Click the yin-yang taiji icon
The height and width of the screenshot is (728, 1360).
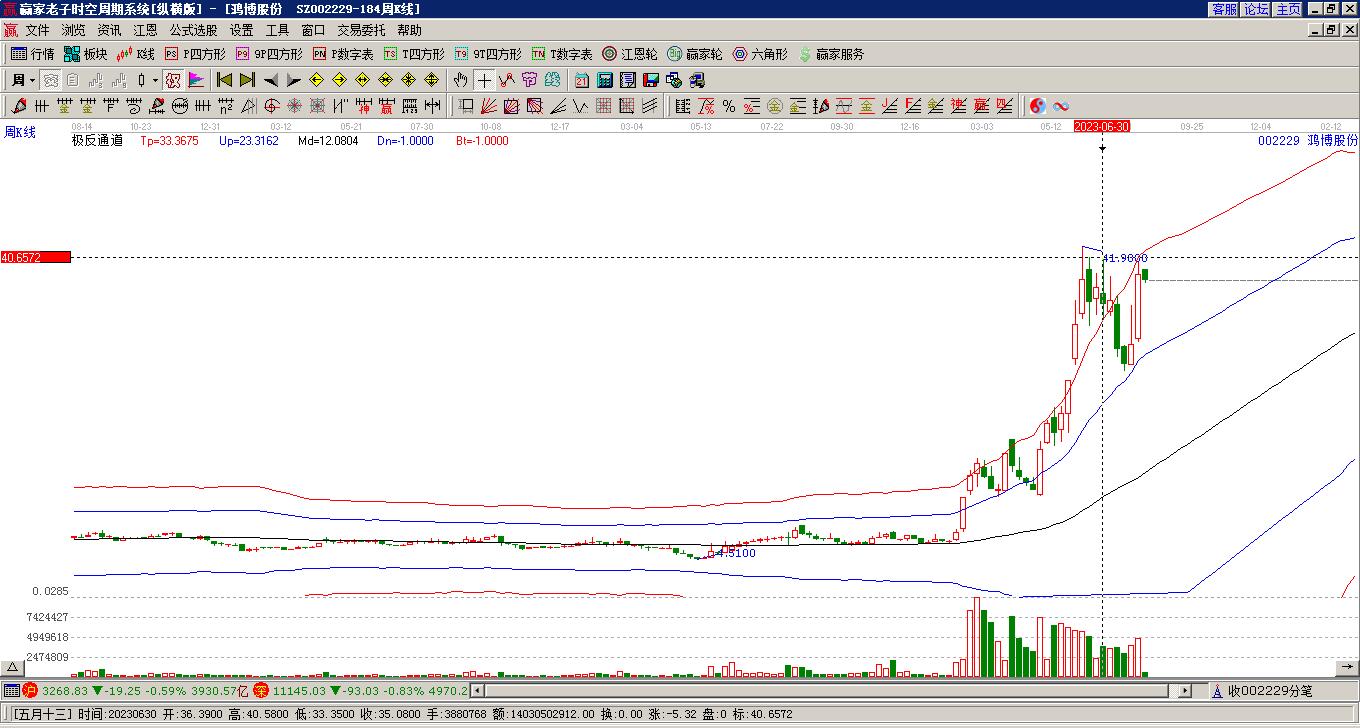tap(1038, 106)
